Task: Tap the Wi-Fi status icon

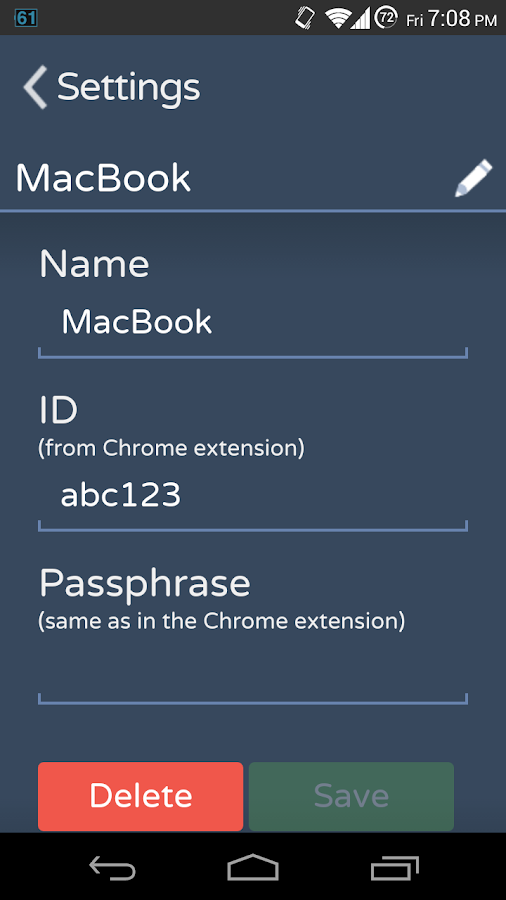Action: coord(338,18)
